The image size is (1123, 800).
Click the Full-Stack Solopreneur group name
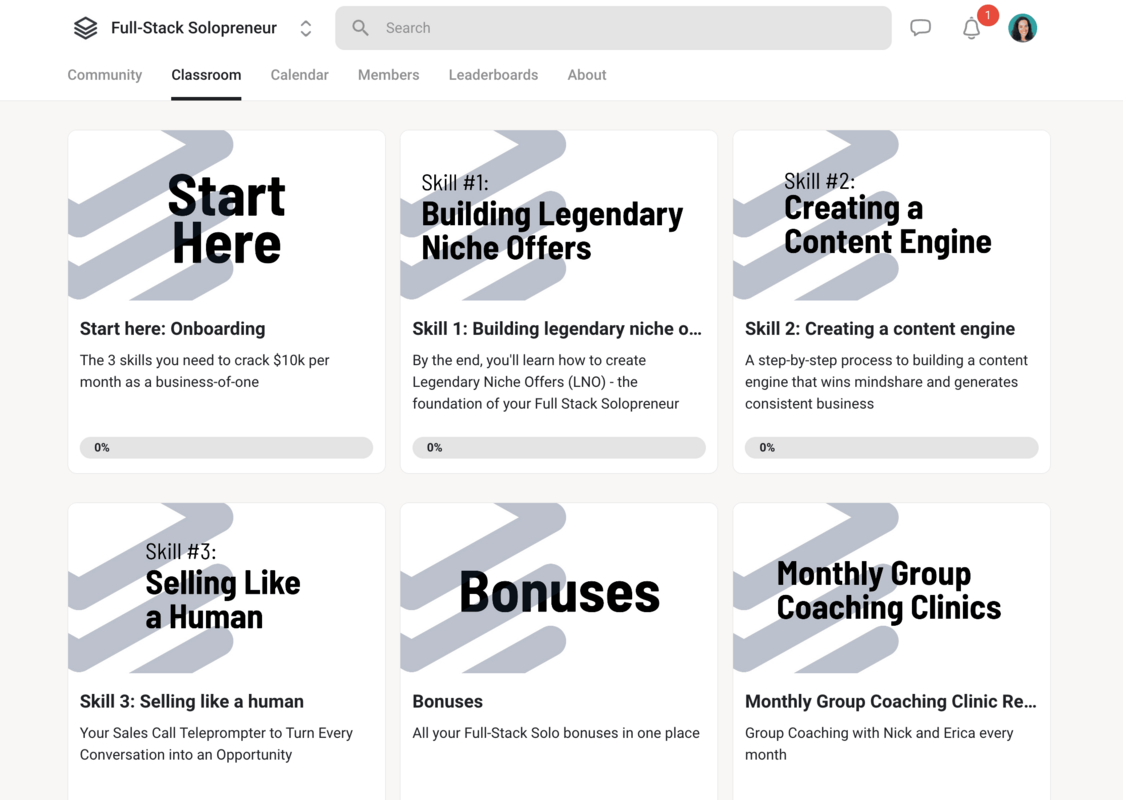(193, 28)
